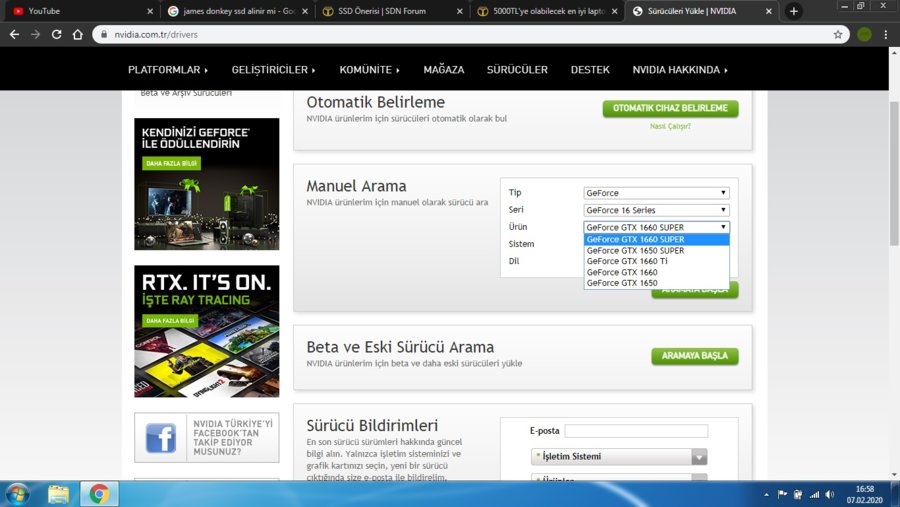Click ARAMAYA BAŞLA in Beta ve Eski Sürücü
The width and height of the screenshot is (900, 507).
pos(695,356)
